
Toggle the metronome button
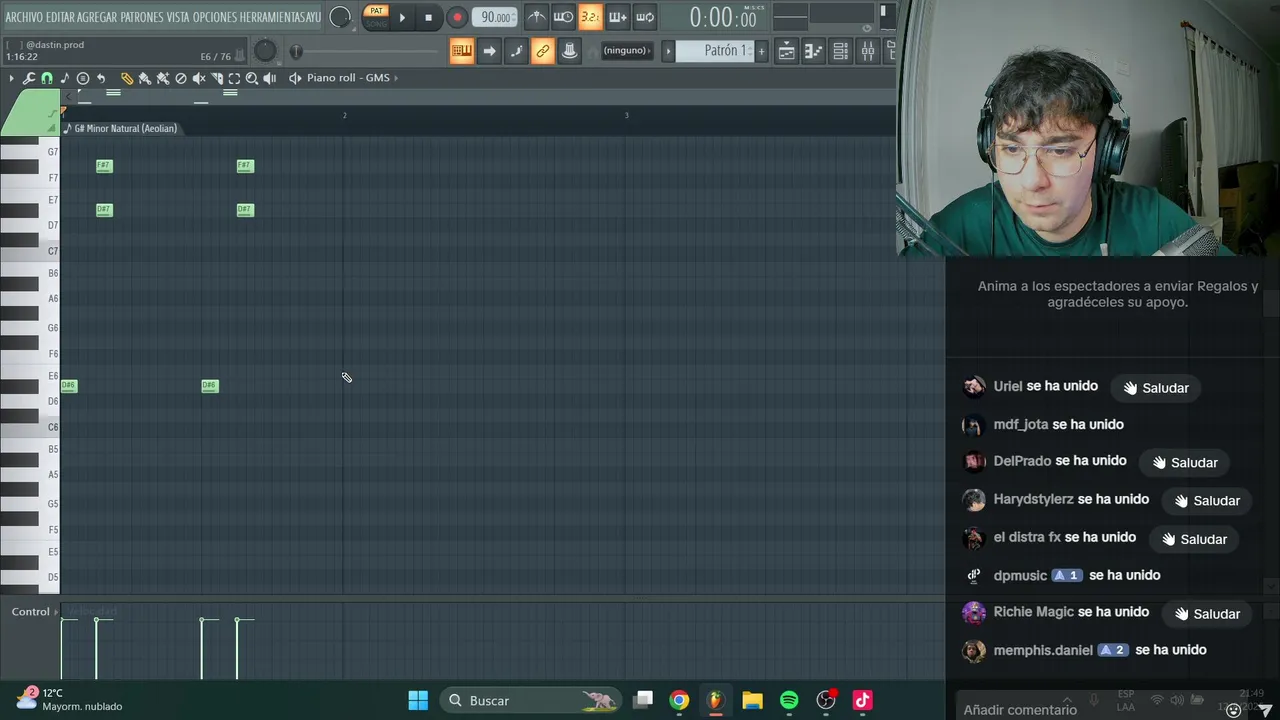(x=537, y=17)
